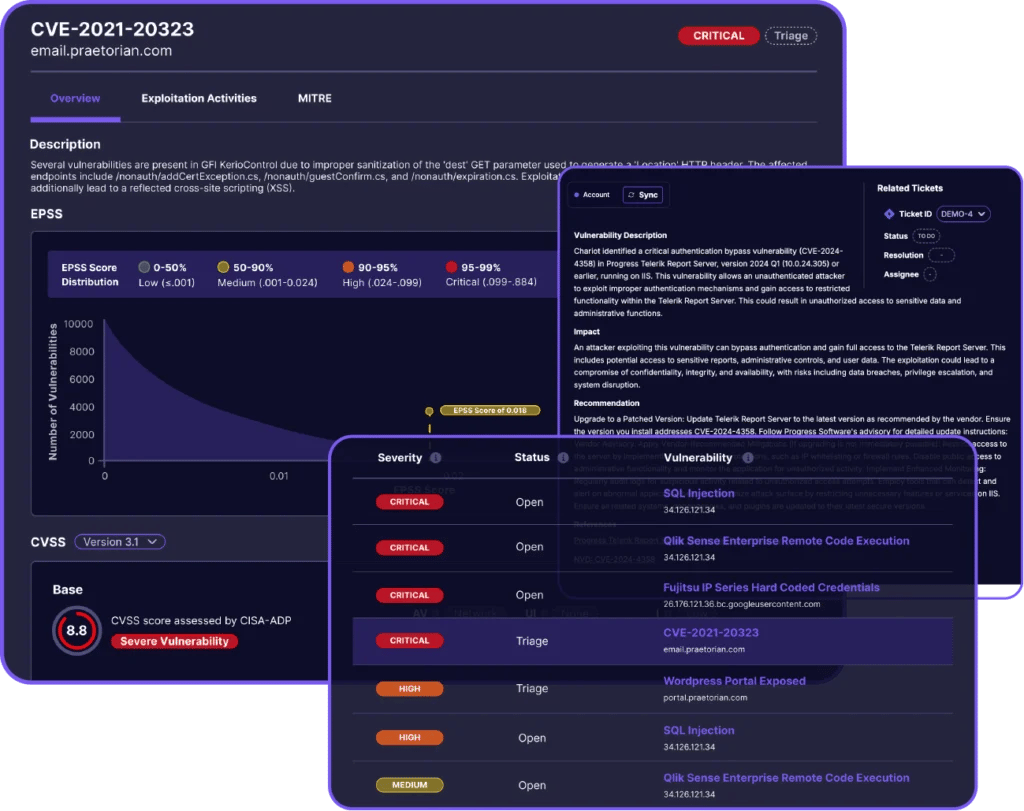The height and width of the screenshot is (811, 1024).
Task: Click the Related Tickets heading
Action: click(910, 188)
